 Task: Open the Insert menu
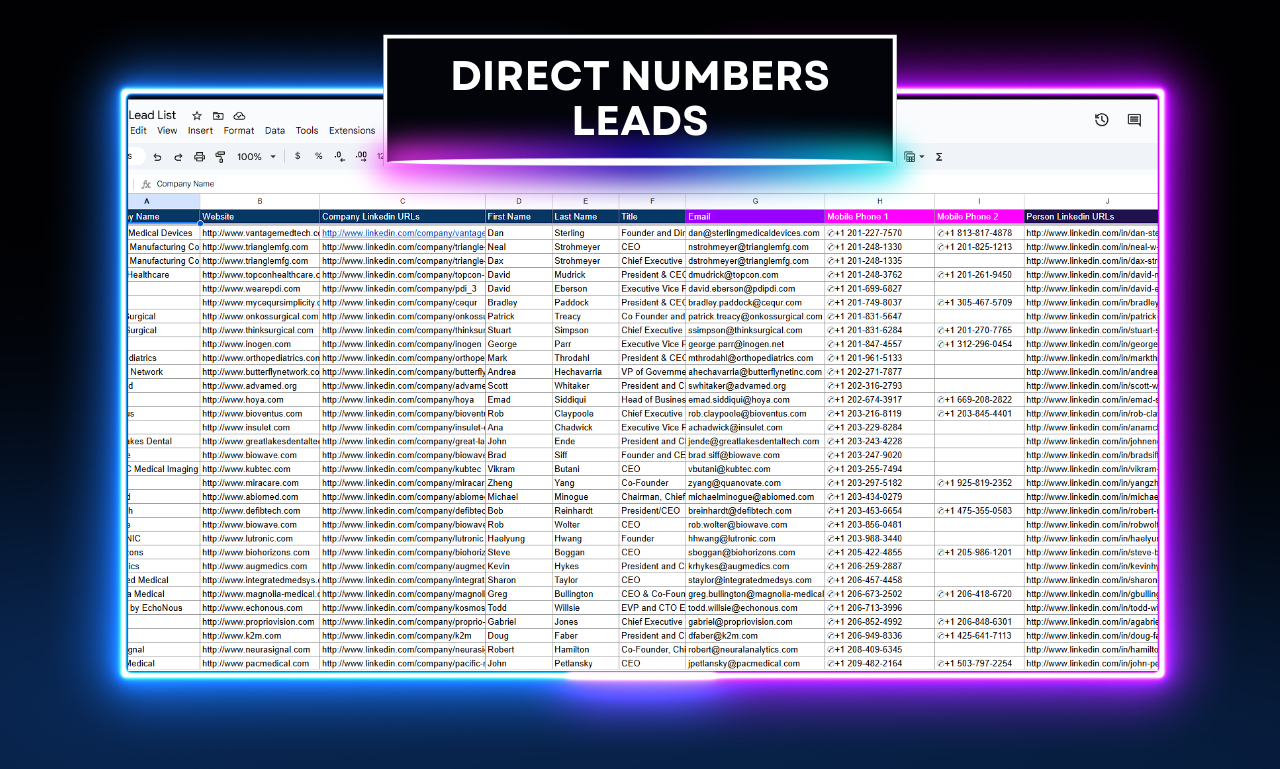coord(200,131)
